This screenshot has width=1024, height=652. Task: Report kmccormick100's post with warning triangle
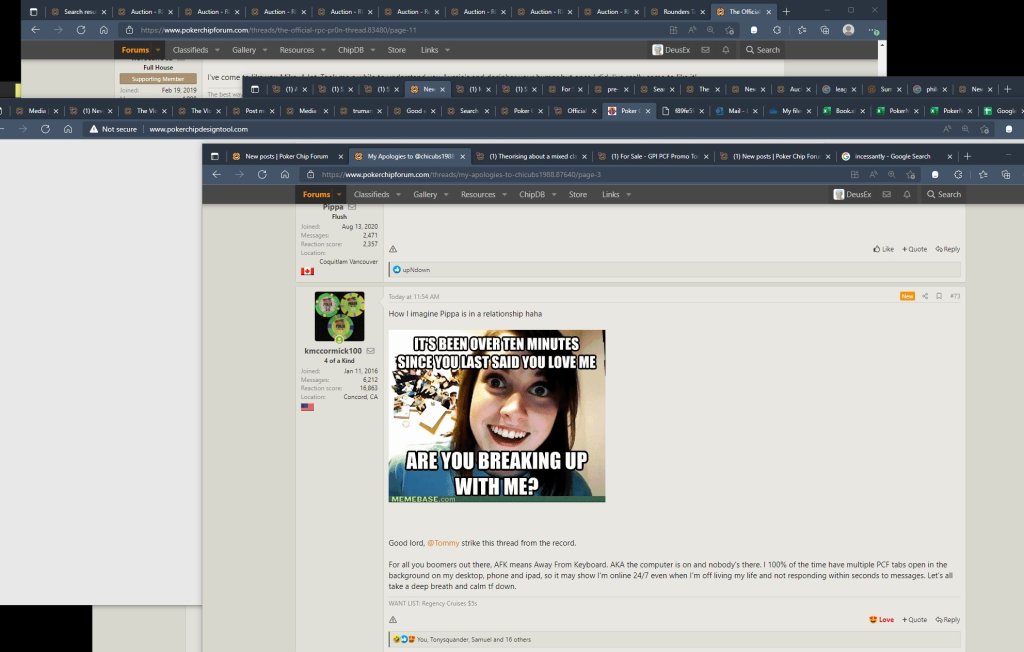coord(393,619)
